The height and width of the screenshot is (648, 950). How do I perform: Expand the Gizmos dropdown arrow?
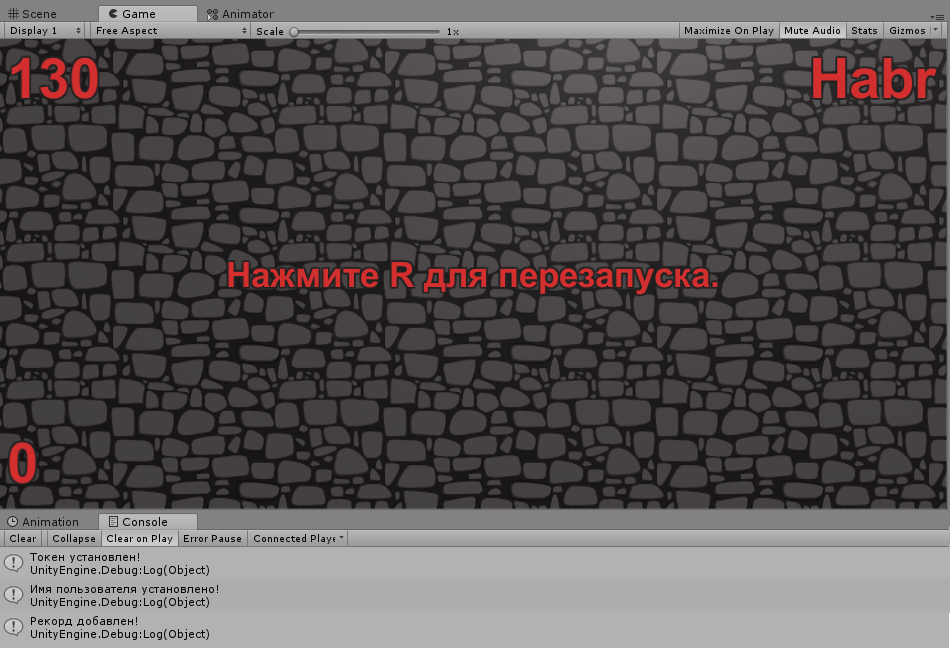coord(936,30)
